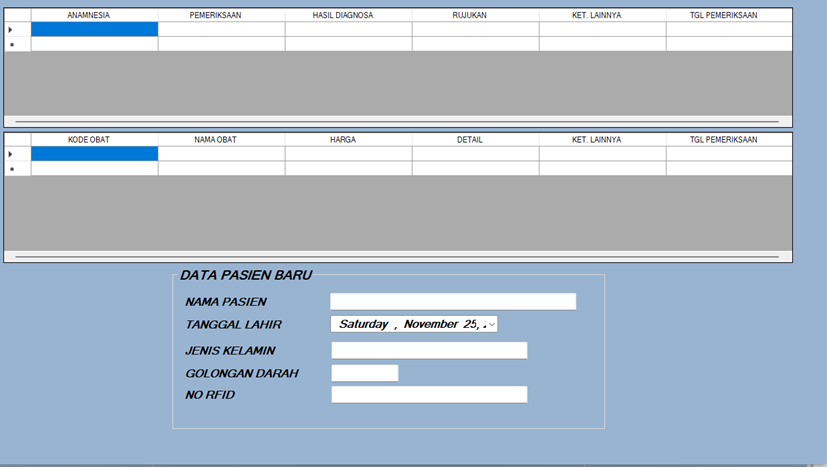Click the horizontal scrollbar of the anamnesia grid
The height and width of the screenshot is (467, 827).
pos(397,121)
